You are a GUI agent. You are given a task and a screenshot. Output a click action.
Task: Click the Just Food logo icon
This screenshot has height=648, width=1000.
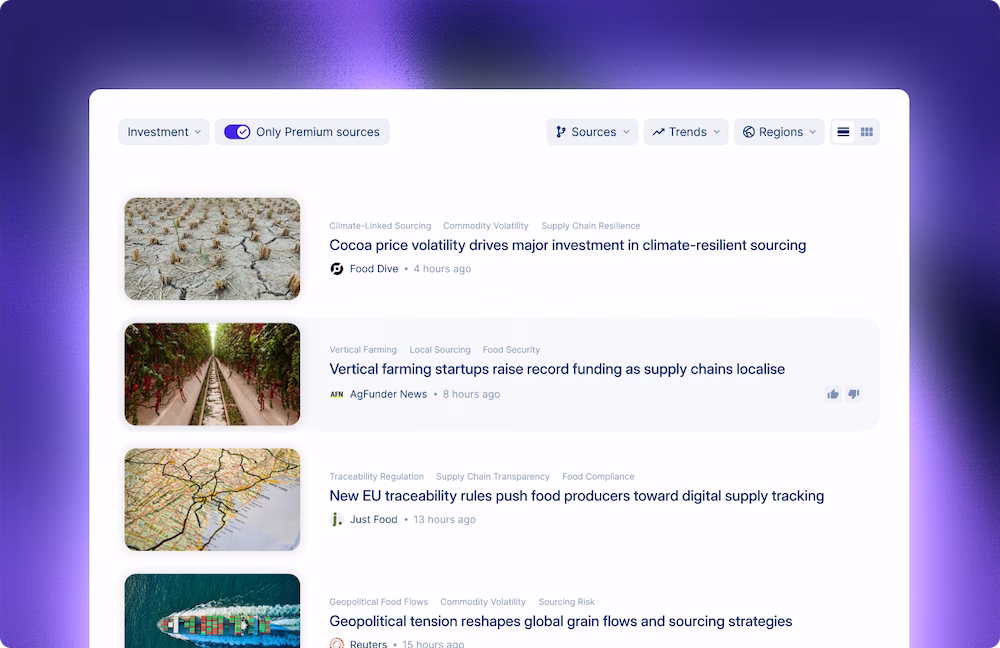click(337, 519)
